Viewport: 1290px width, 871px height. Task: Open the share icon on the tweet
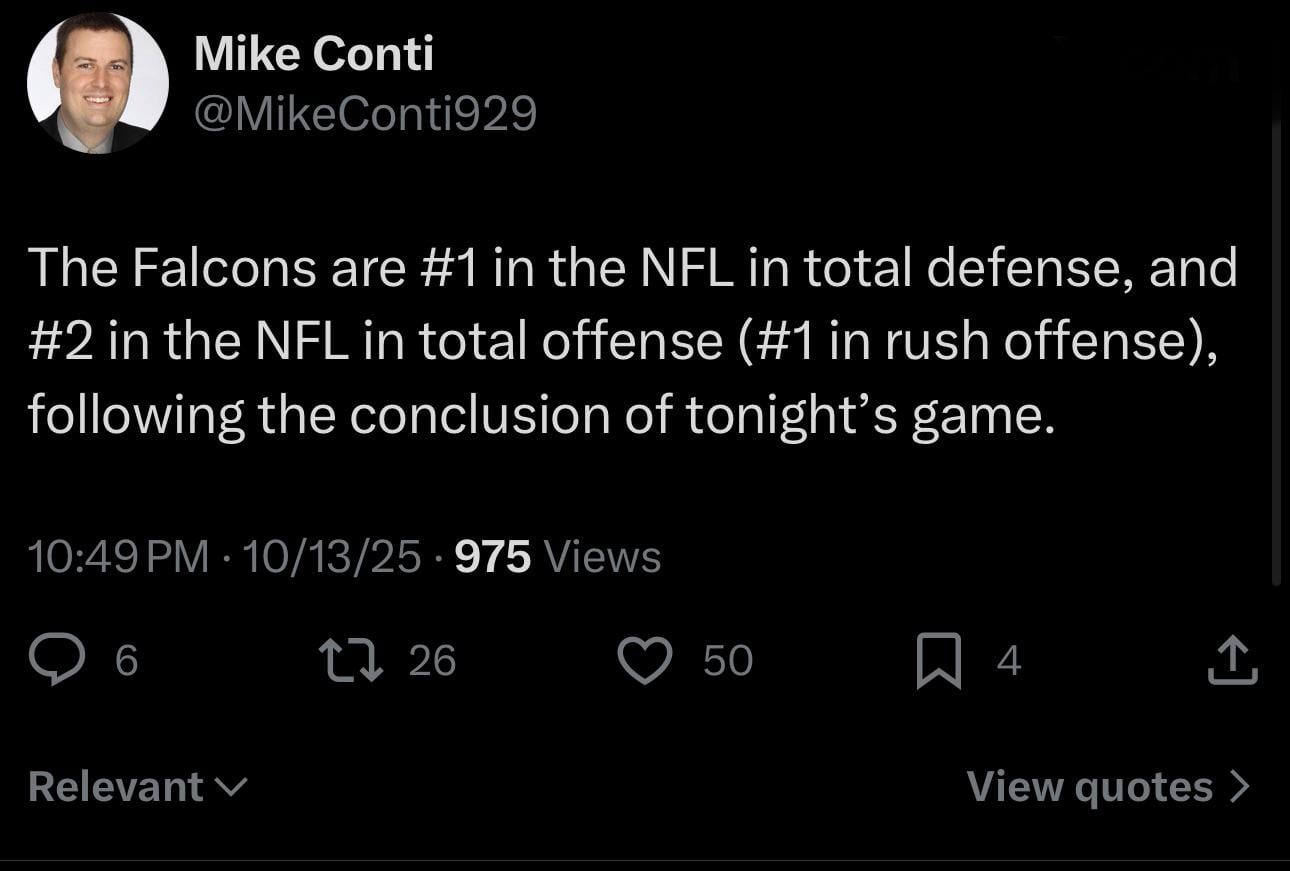1232,658
